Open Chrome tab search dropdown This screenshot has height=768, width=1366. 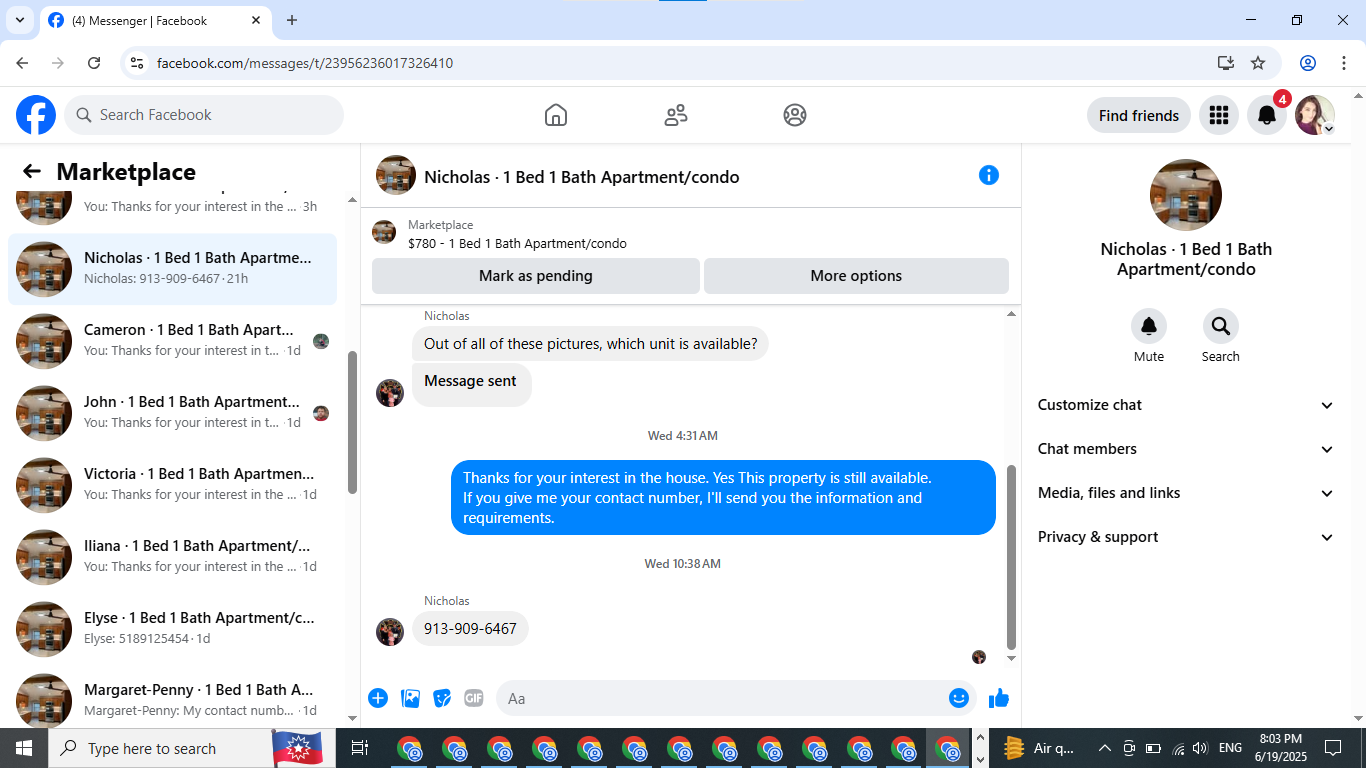tap(19, 20)
